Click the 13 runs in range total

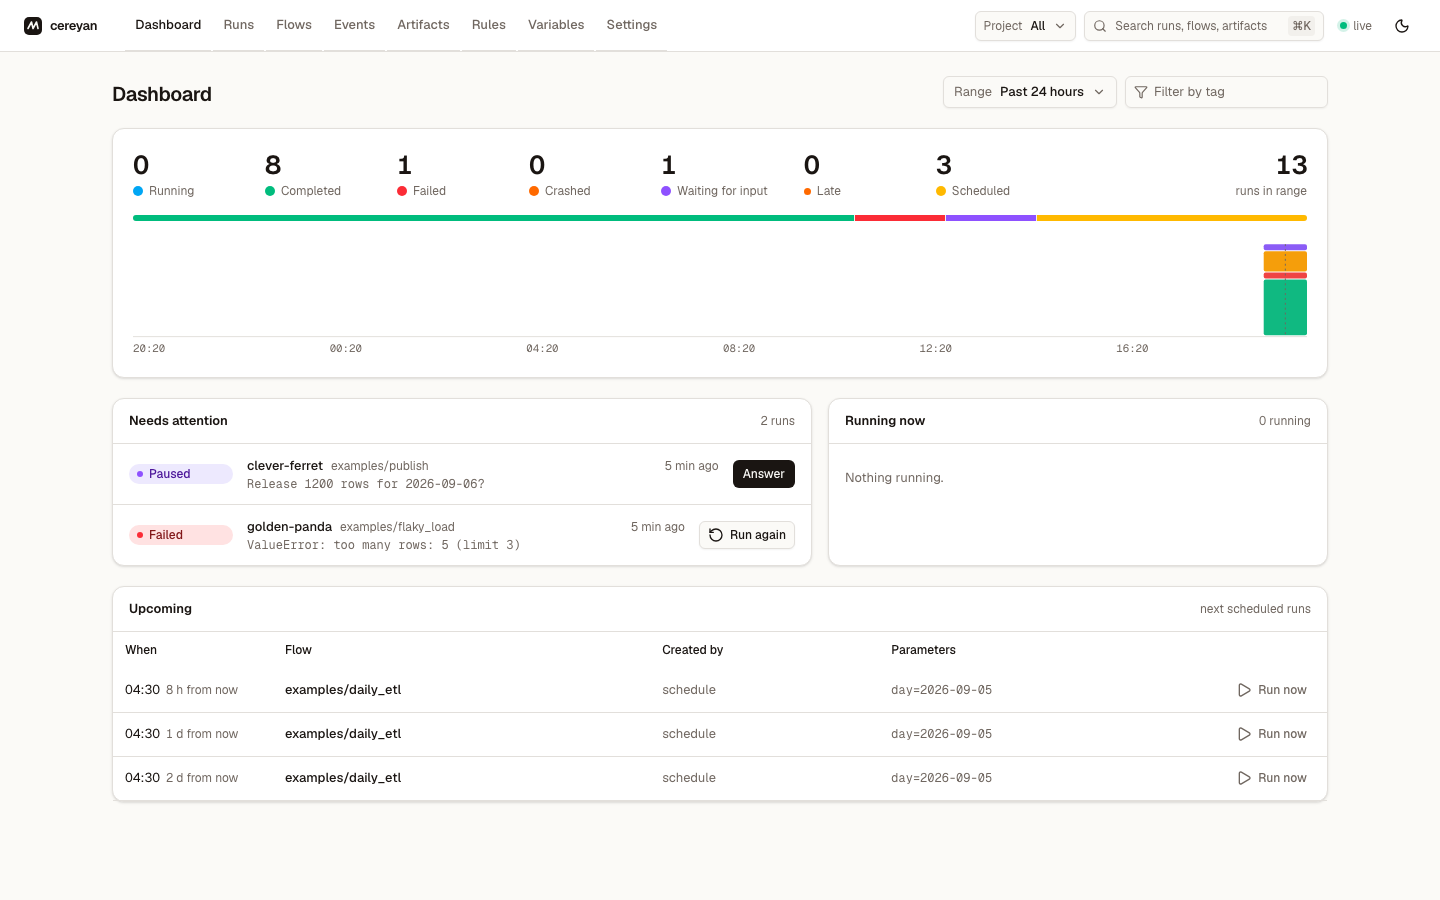click(1271, 174)
